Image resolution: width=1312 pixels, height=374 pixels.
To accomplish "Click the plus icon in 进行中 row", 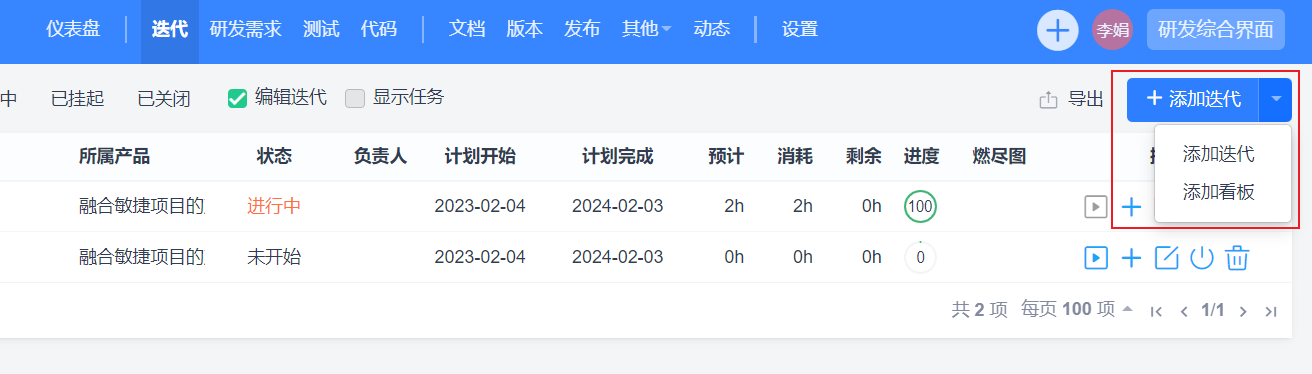I will tap(1131, 207).
